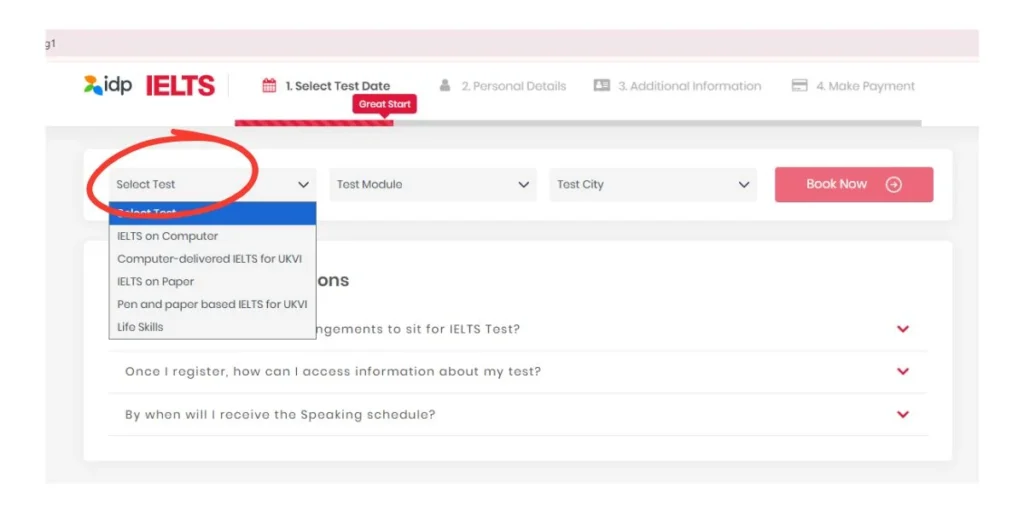This screenshot has height=512, width=1024.
Task: Choose Computer-delivered IELTS for UKVI option
Action: click(x=213, y=259)
